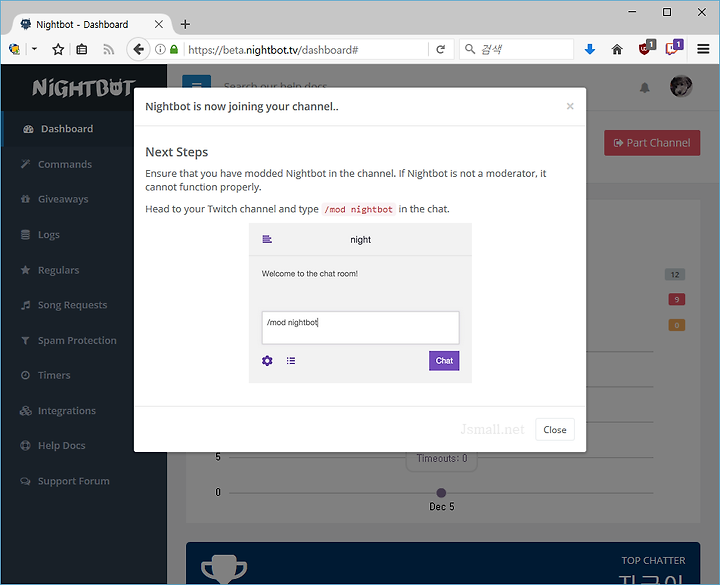Open Commands in the sidebar
Image resolution: width=720 pixels, height=585 pixels.
[65, 164]
